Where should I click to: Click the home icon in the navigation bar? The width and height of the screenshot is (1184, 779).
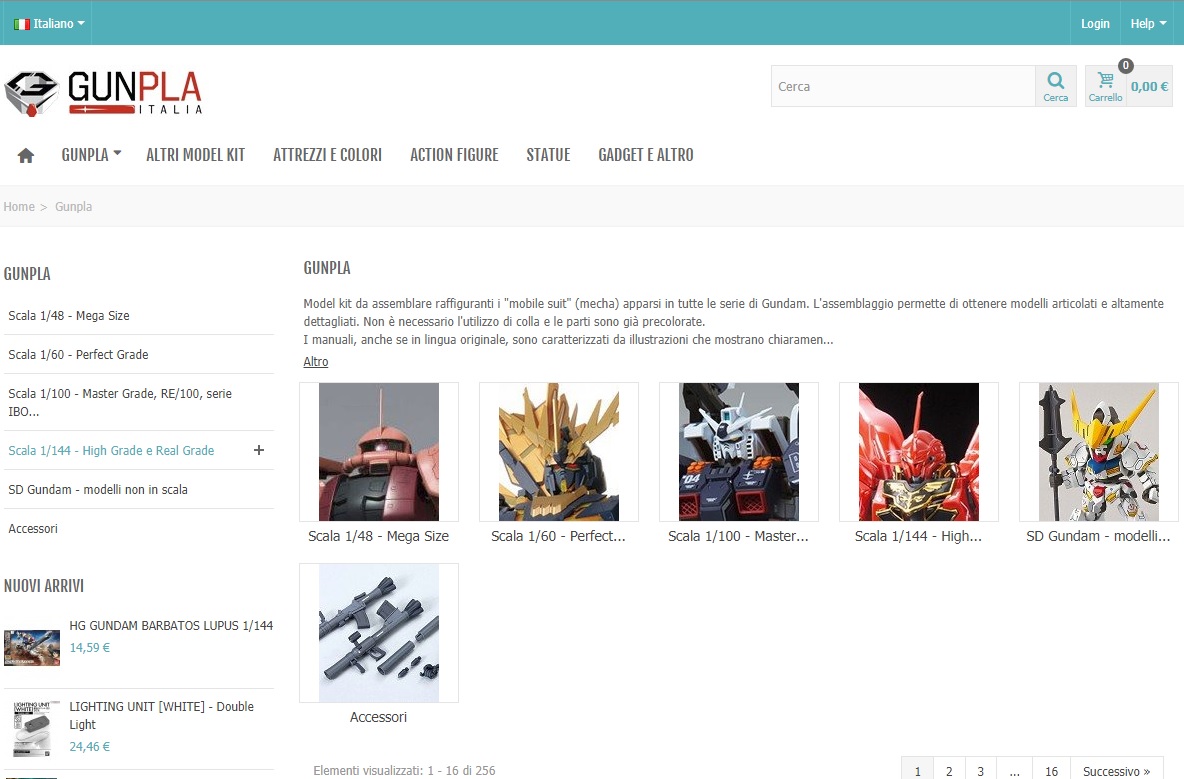click(x=25, y=154)
